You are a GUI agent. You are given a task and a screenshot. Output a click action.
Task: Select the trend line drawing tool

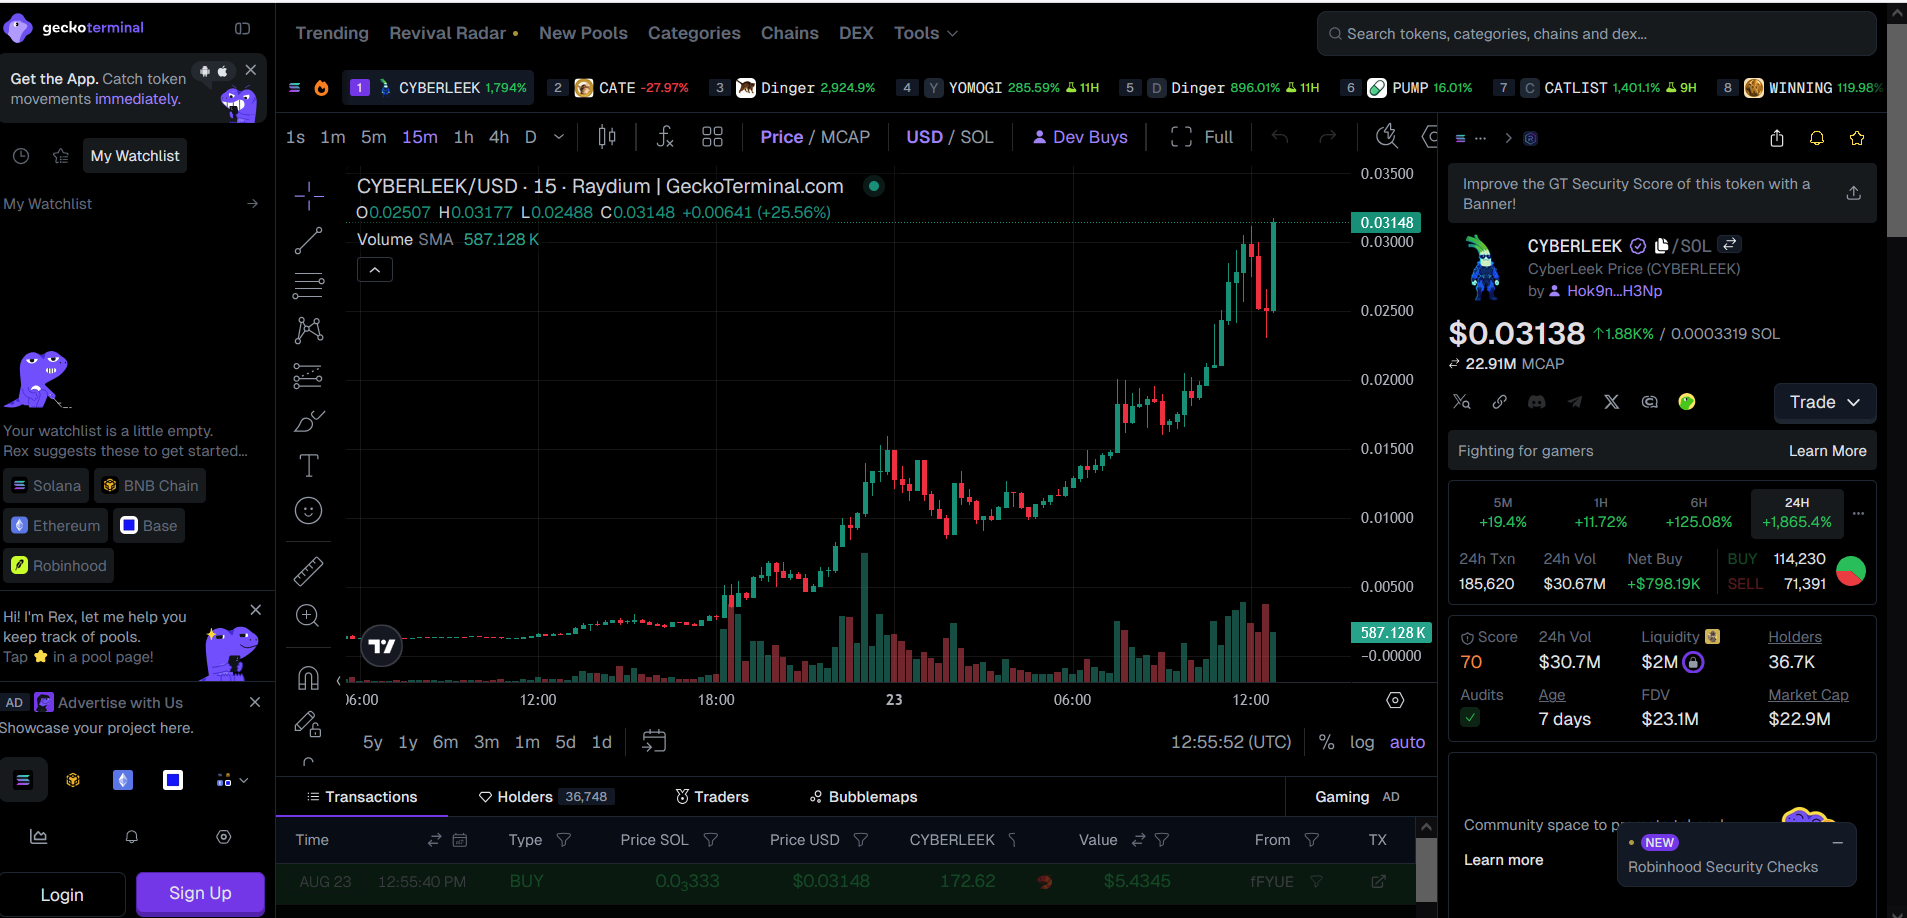click(309, 240)
